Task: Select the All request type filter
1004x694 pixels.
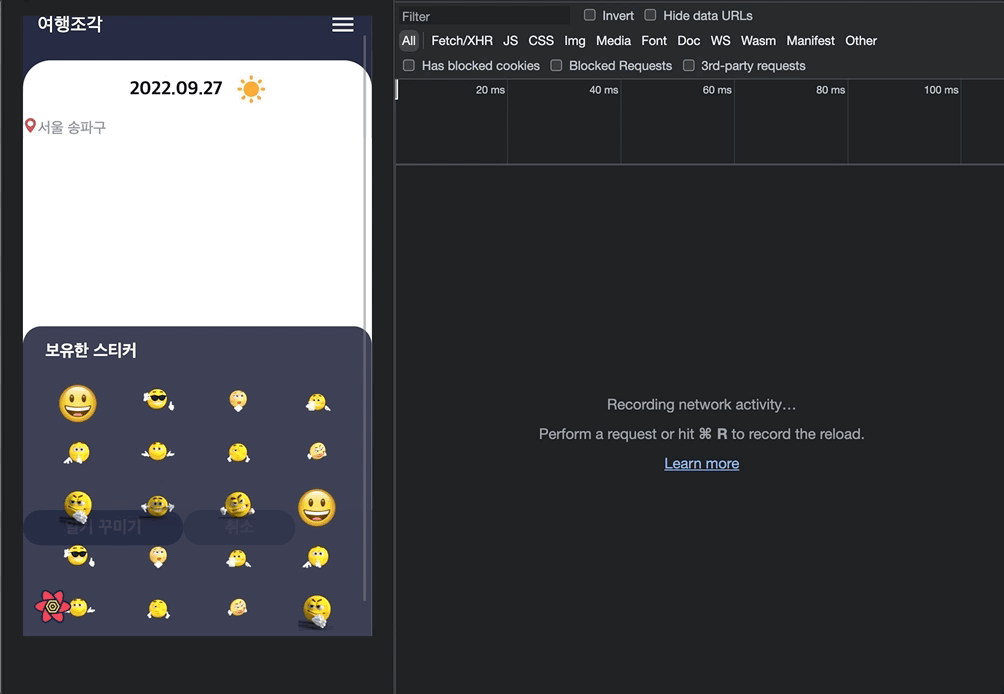Action: click(x=409, y=41)
